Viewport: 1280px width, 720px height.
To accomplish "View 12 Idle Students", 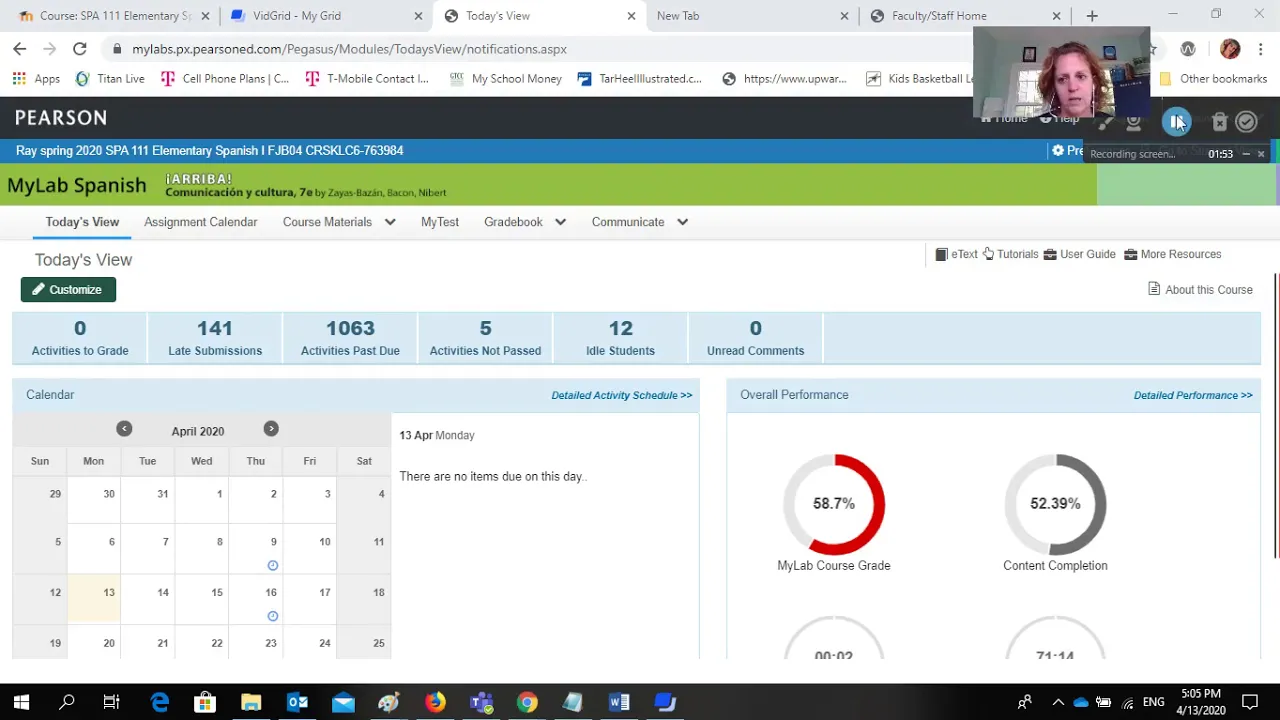I will coord(620,338).
